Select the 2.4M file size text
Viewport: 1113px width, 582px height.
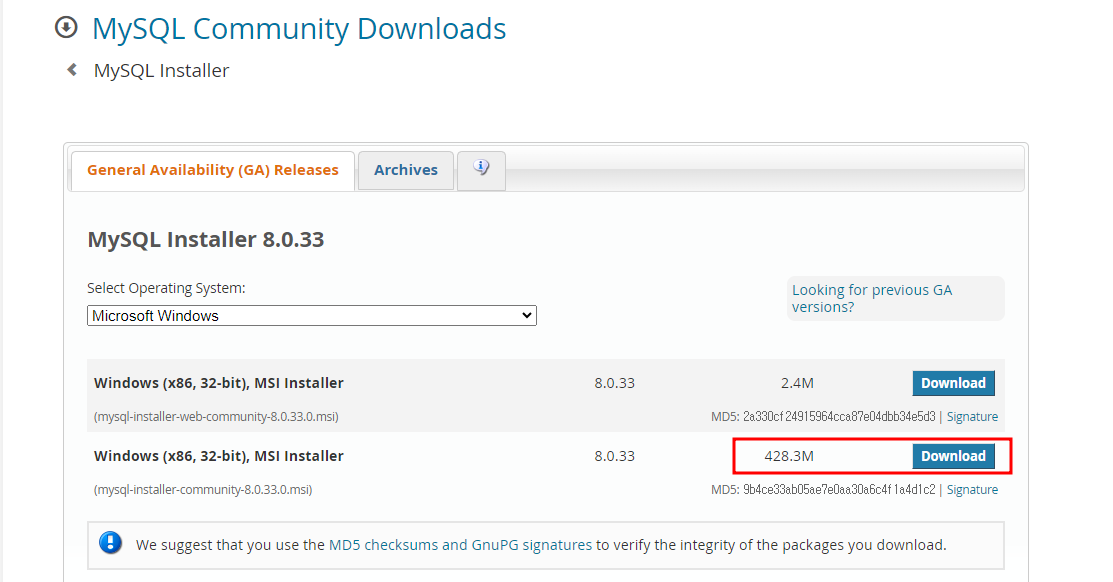797,383
